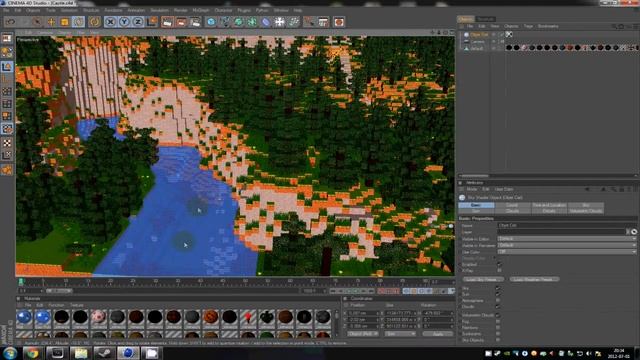Click the top icon in the left mode palette
Image resolution: width=640 pixels, height=360 pixels.
[7, 39]
